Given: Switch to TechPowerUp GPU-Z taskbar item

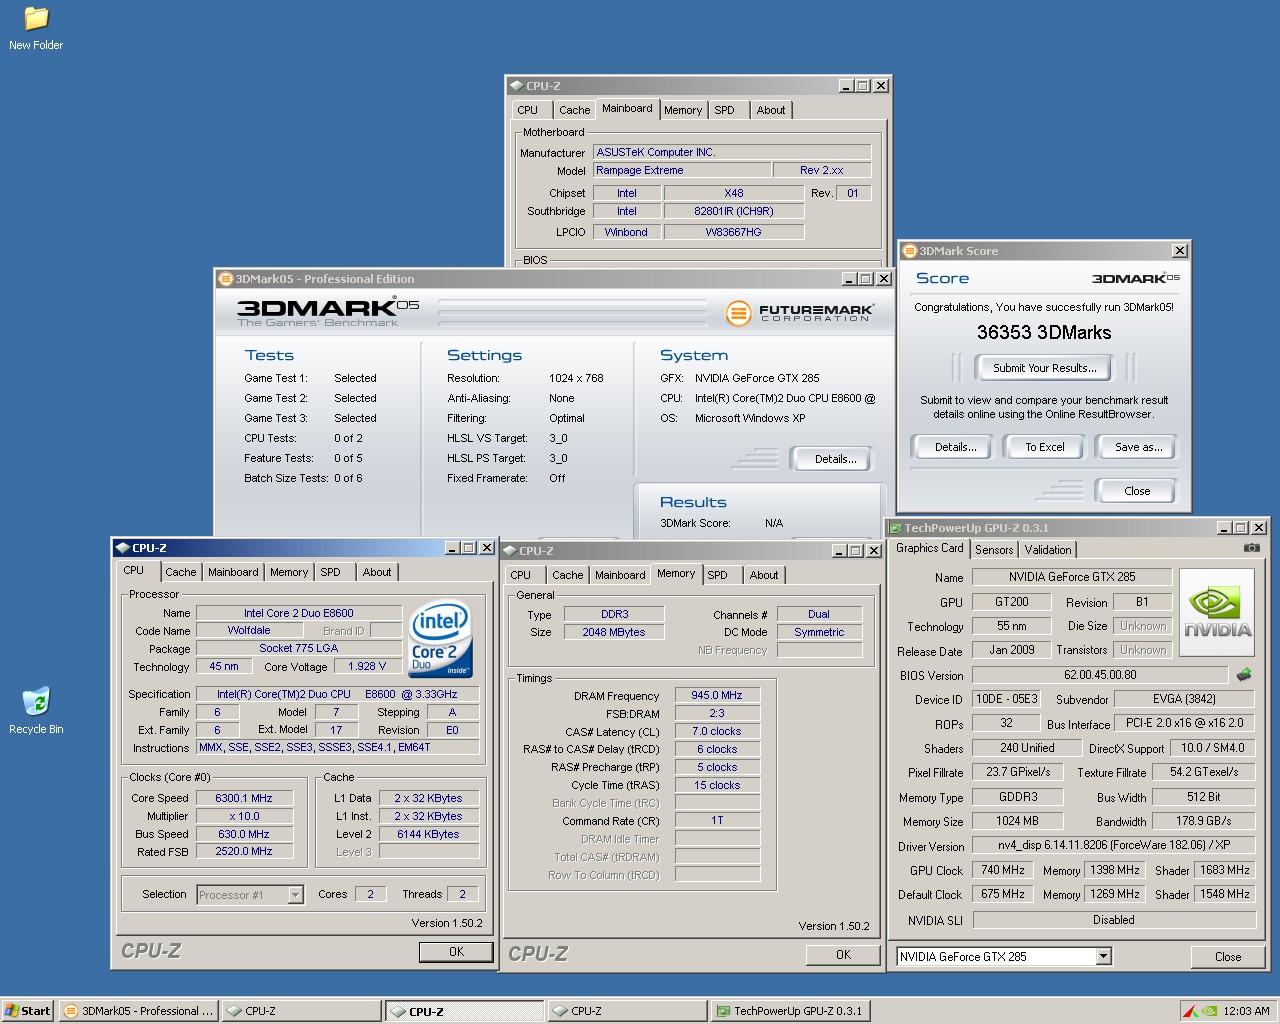Looking at the screenshot, I should point(789,1011).
